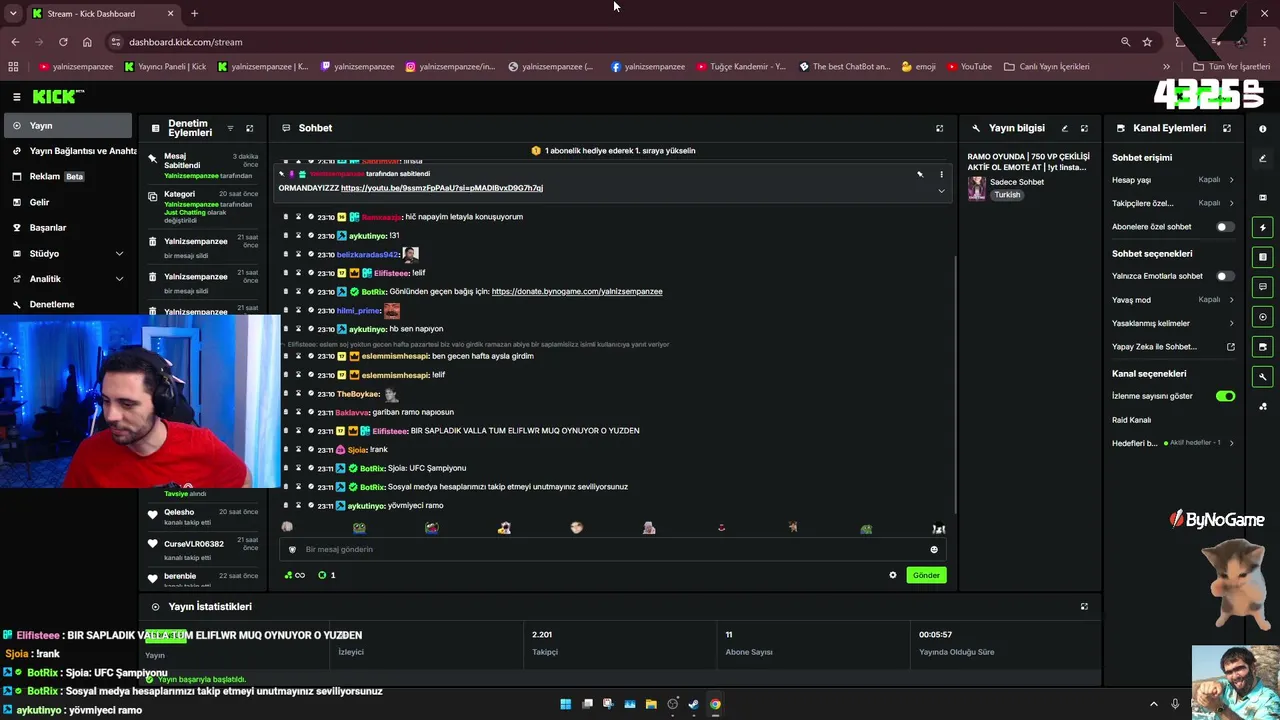Viewport: 1280px width, 720px height.
Task: Open the donate.bynogame.com link in chat
Action: [x=577, y=292]
